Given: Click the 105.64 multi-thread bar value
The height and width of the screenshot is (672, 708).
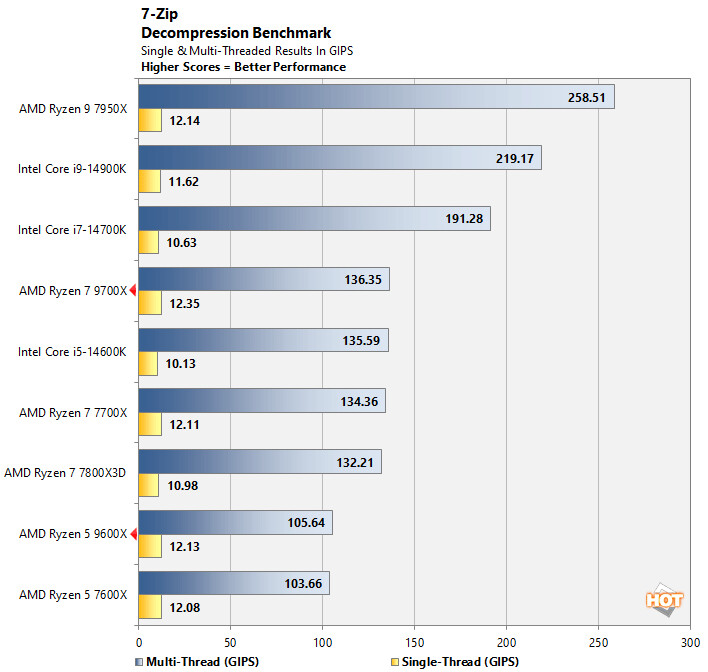Looking at the screenshot, I should point(306,523).
